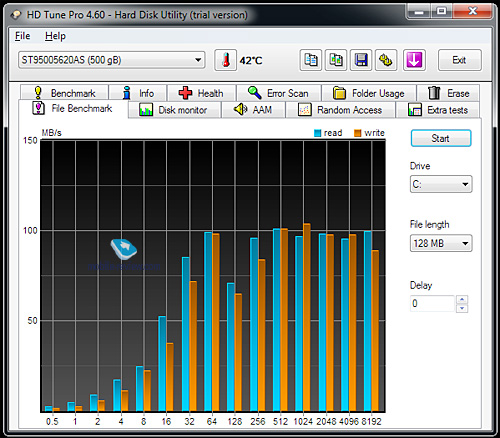Increase the Delay value with up arrow
Screen dimensions: 500x438
click(x=462, y=299)
